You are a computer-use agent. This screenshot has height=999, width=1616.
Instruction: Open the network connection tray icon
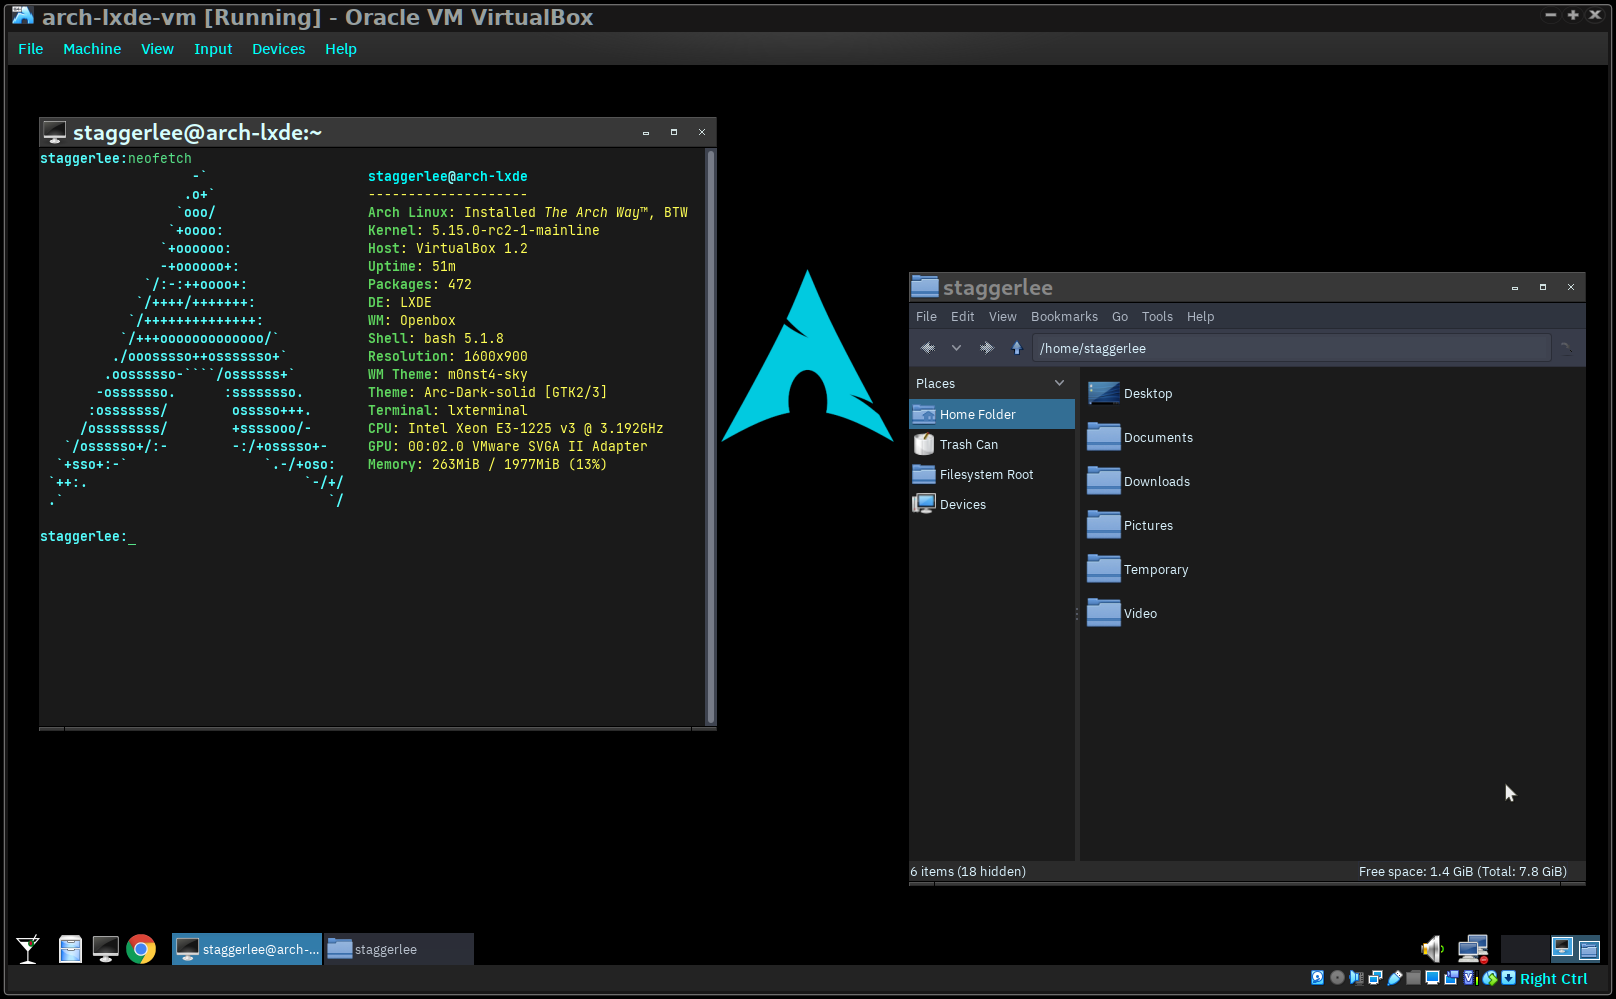1473,949
